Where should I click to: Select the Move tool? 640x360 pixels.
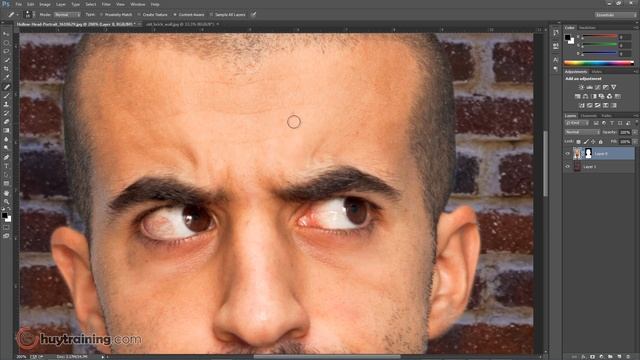click(x=7, y=34)
